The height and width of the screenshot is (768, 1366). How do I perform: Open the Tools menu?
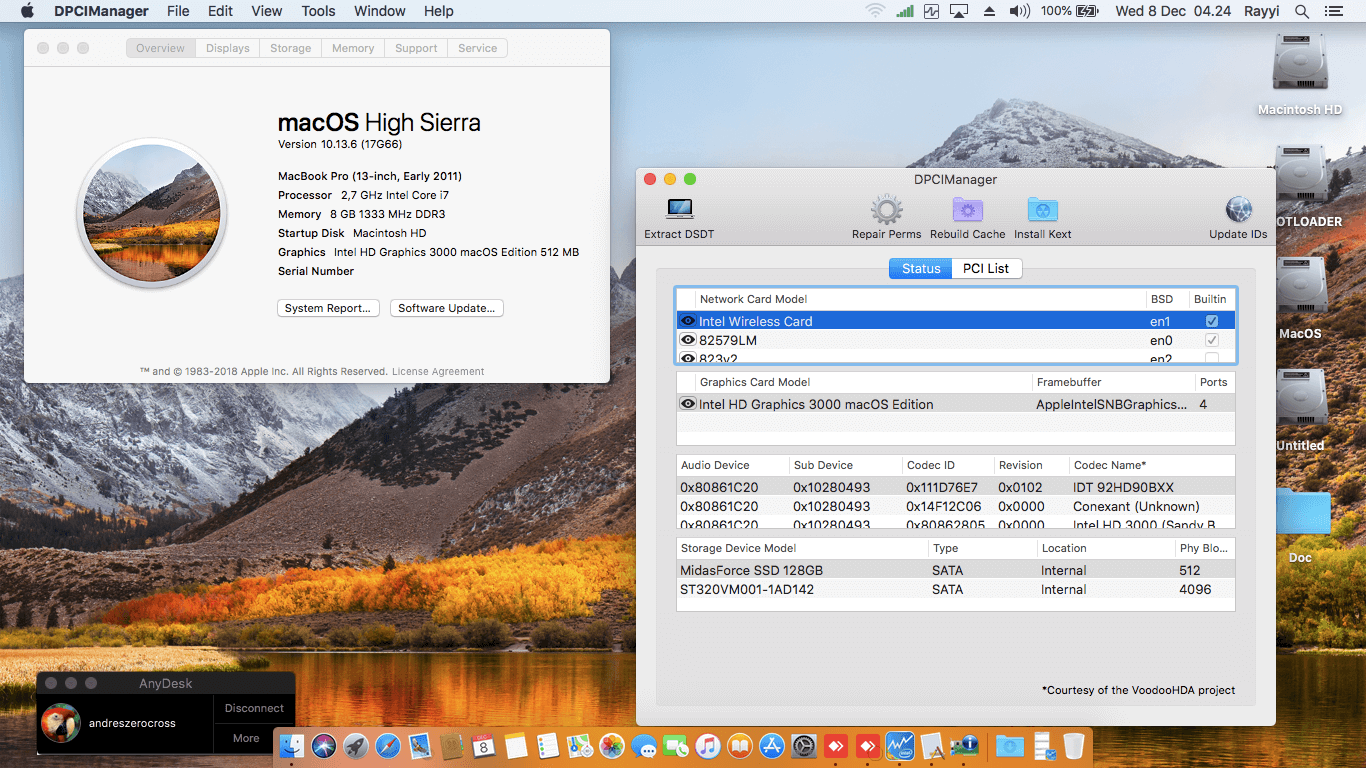click(x=318, y=11)
